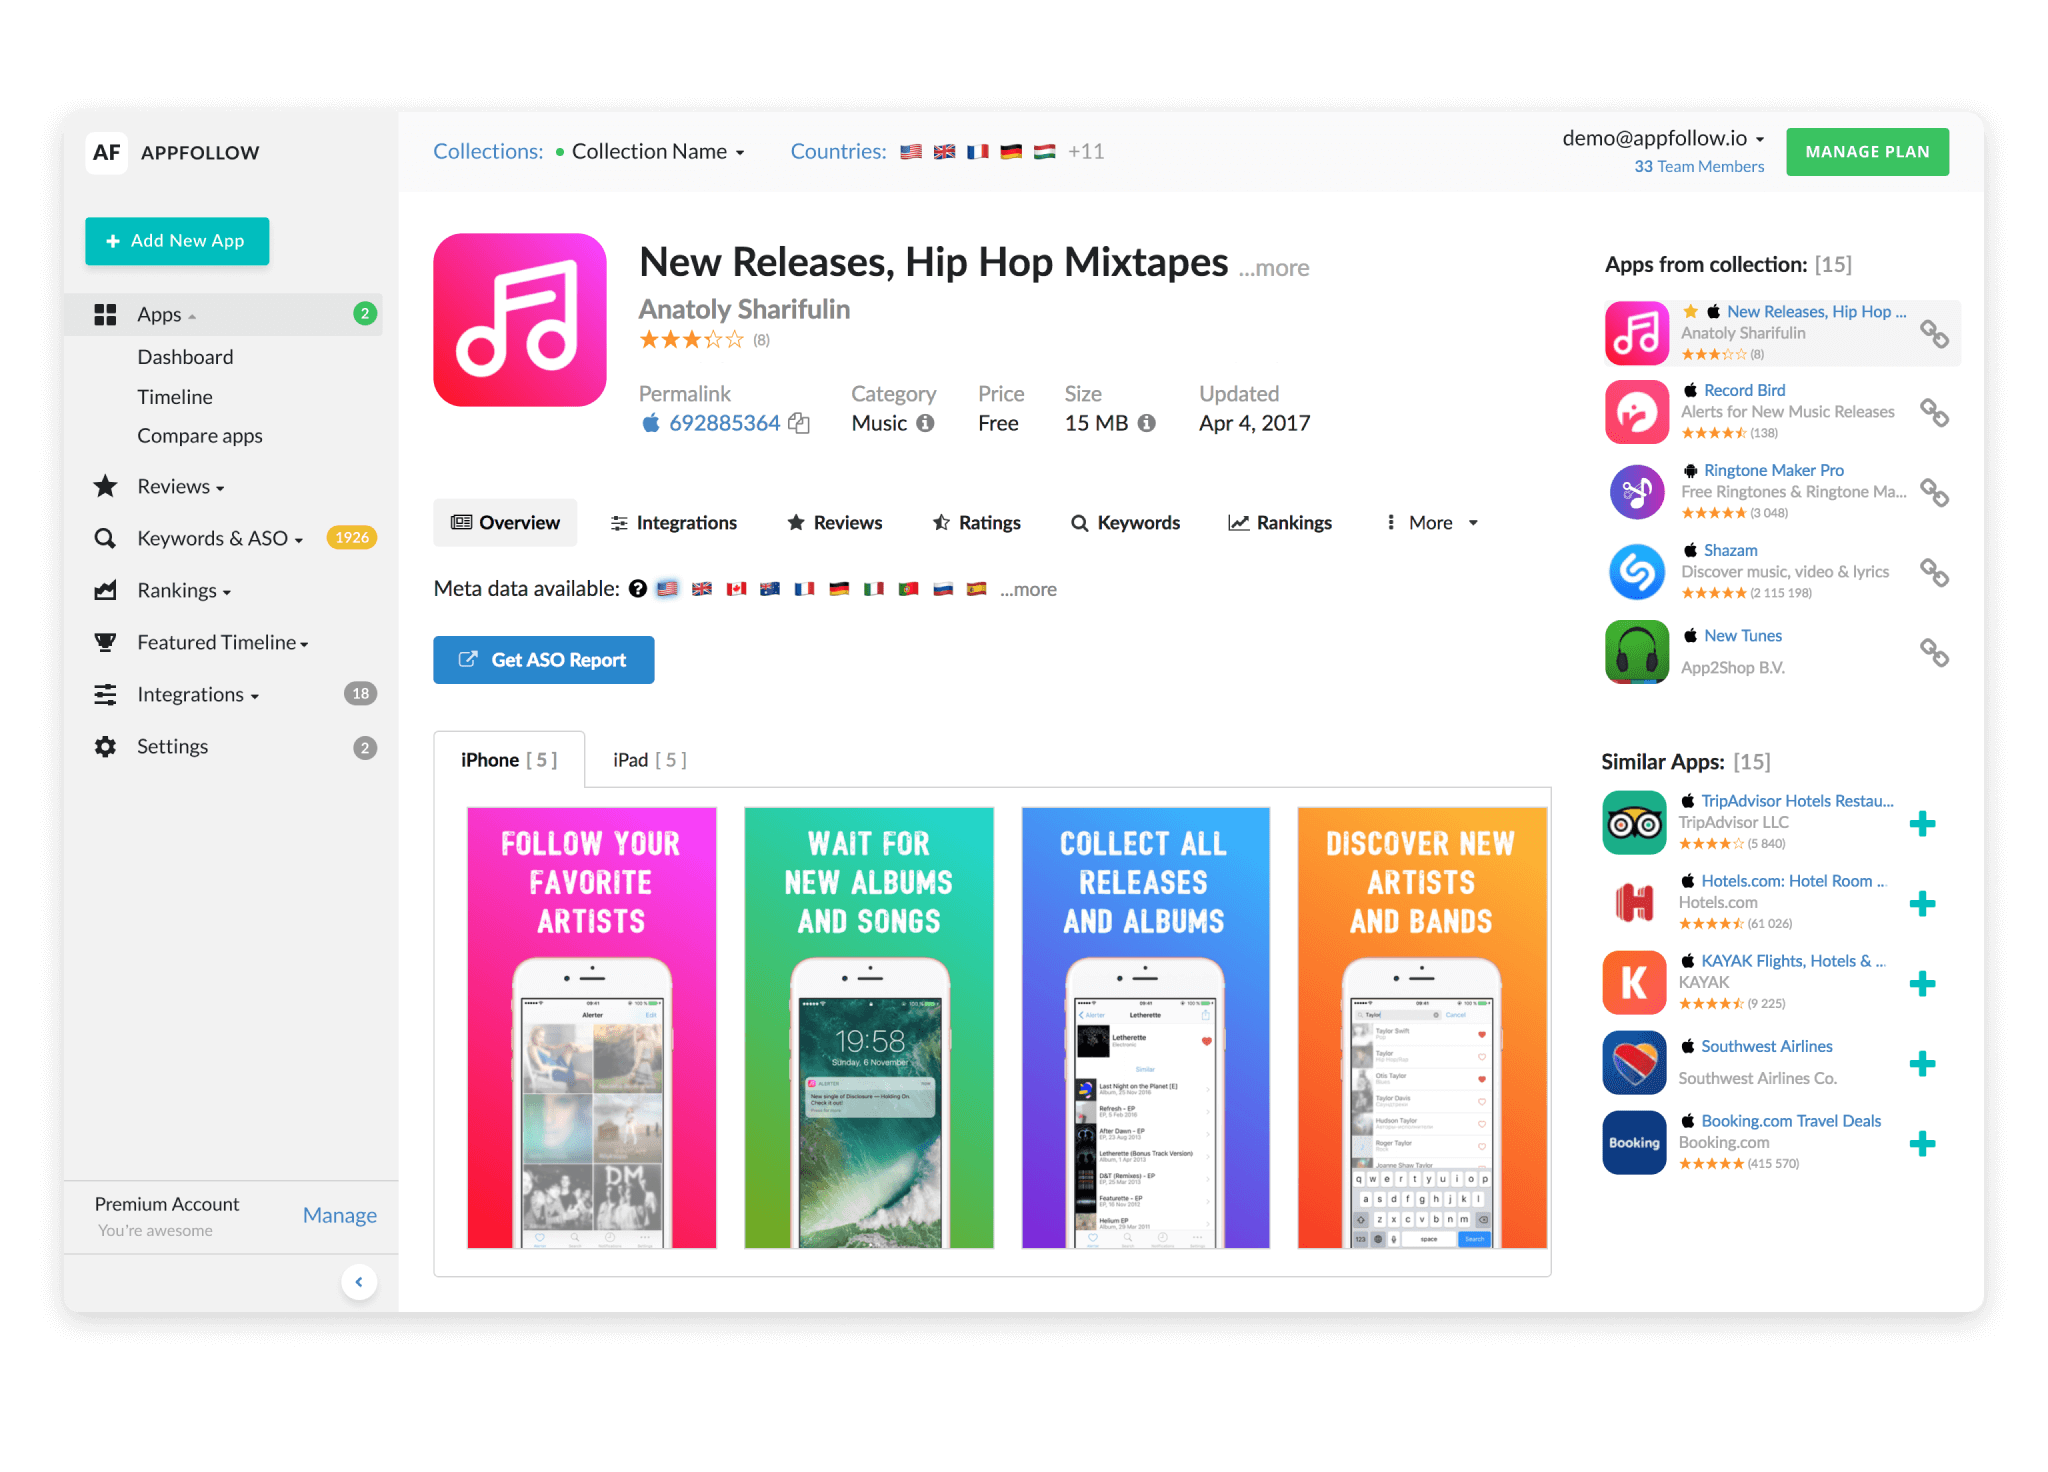Click the Featured Timeline trophy icon

[105, 642]
